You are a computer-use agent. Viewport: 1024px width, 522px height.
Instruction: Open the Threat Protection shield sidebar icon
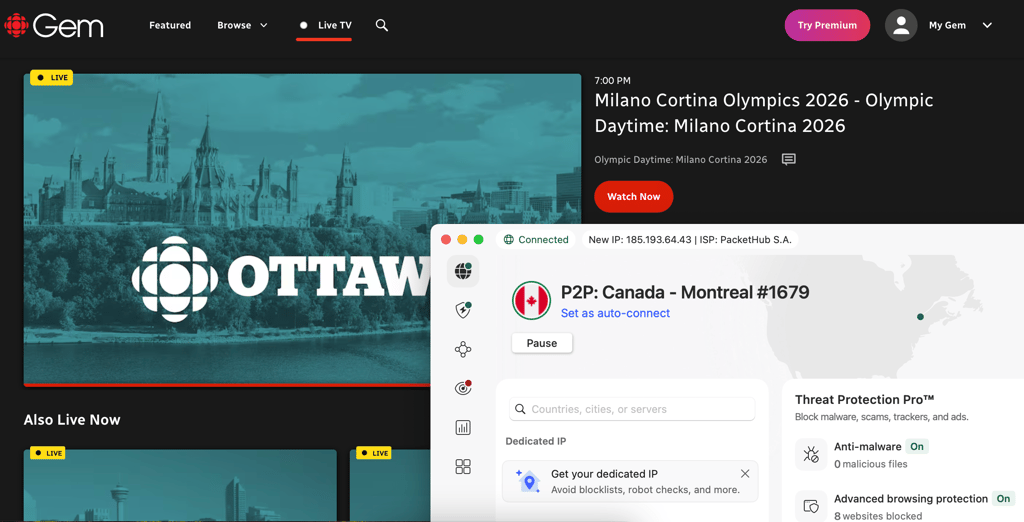click(463, 310)
